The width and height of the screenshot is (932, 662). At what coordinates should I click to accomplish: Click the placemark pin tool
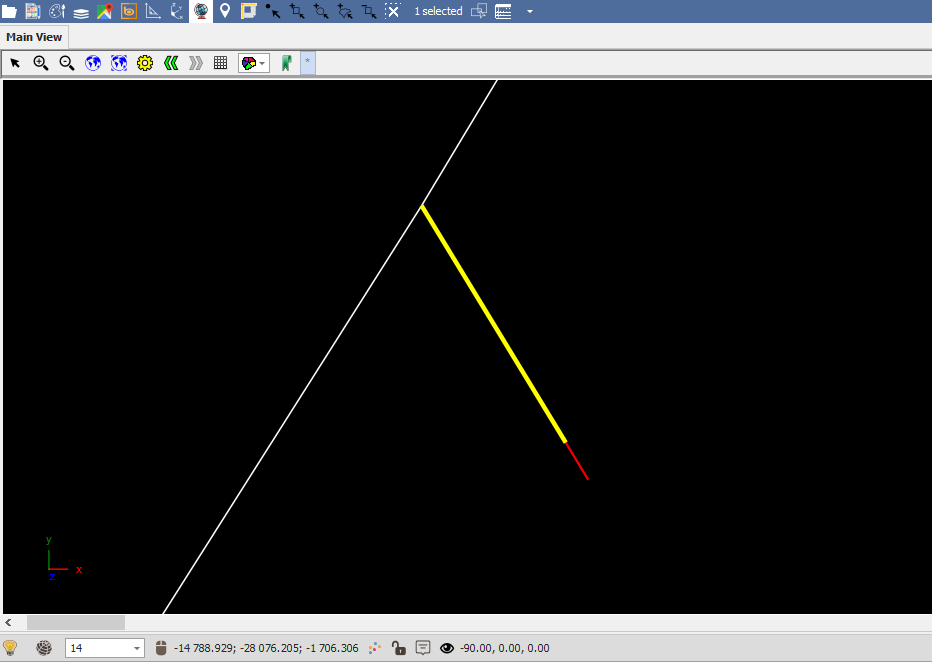tap(224, 11)
